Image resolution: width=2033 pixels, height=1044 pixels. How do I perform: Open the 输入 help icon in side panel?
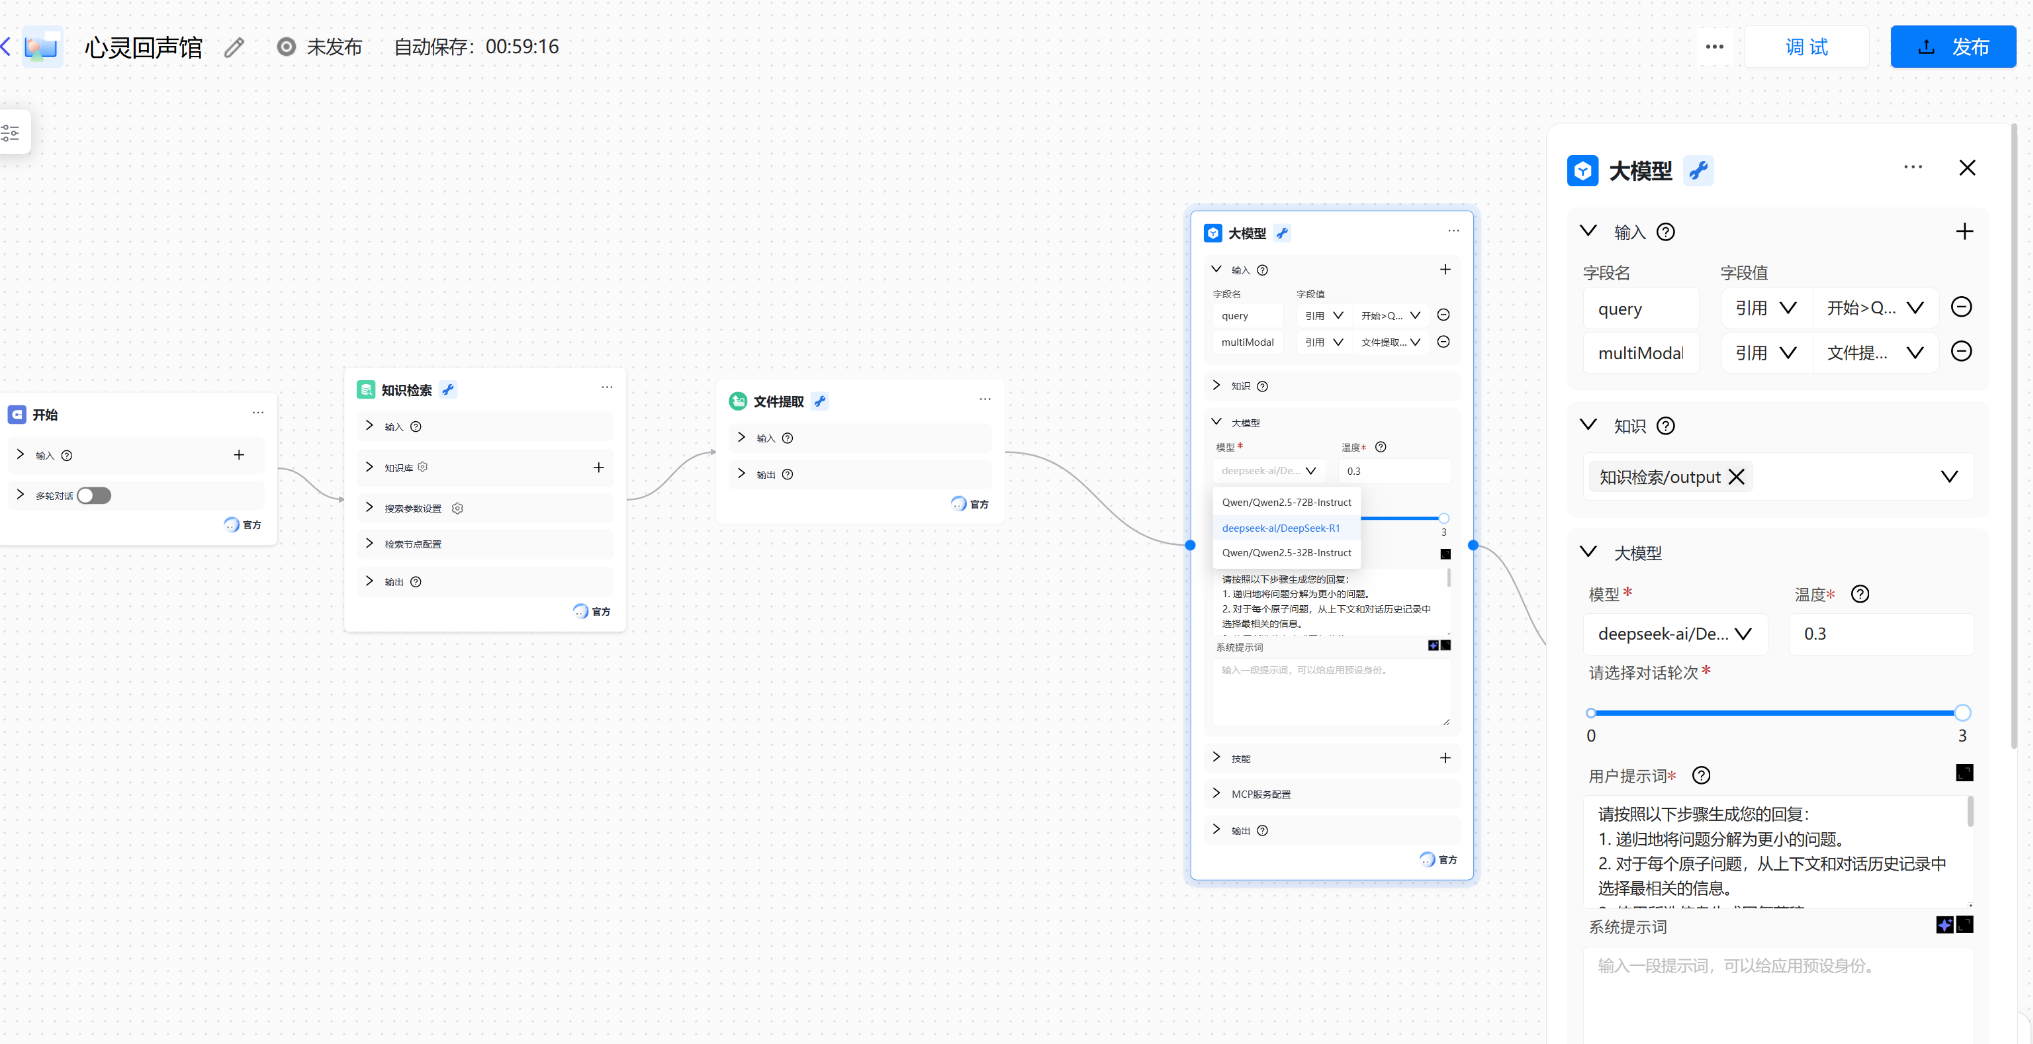(1666, 232)
